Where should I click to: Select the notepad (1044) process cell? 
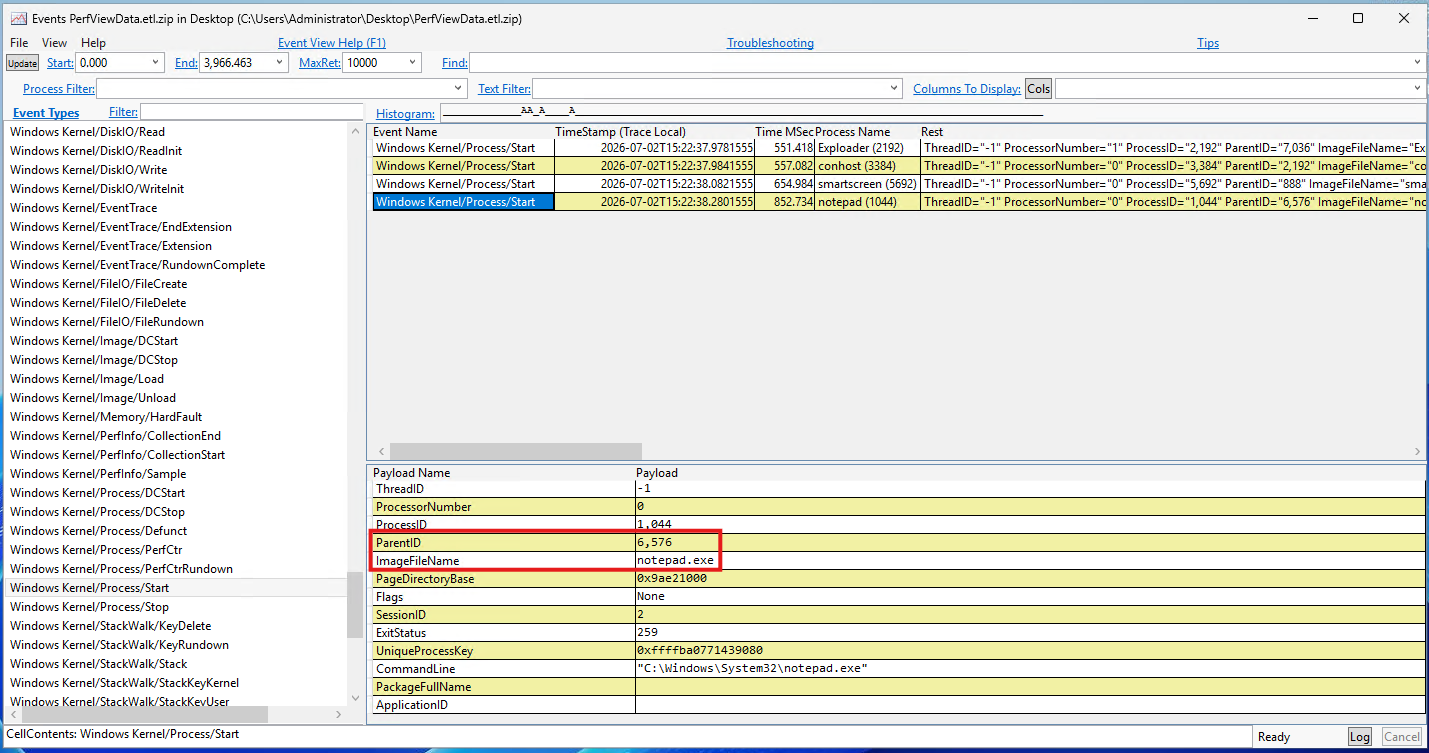click(867, 202)
